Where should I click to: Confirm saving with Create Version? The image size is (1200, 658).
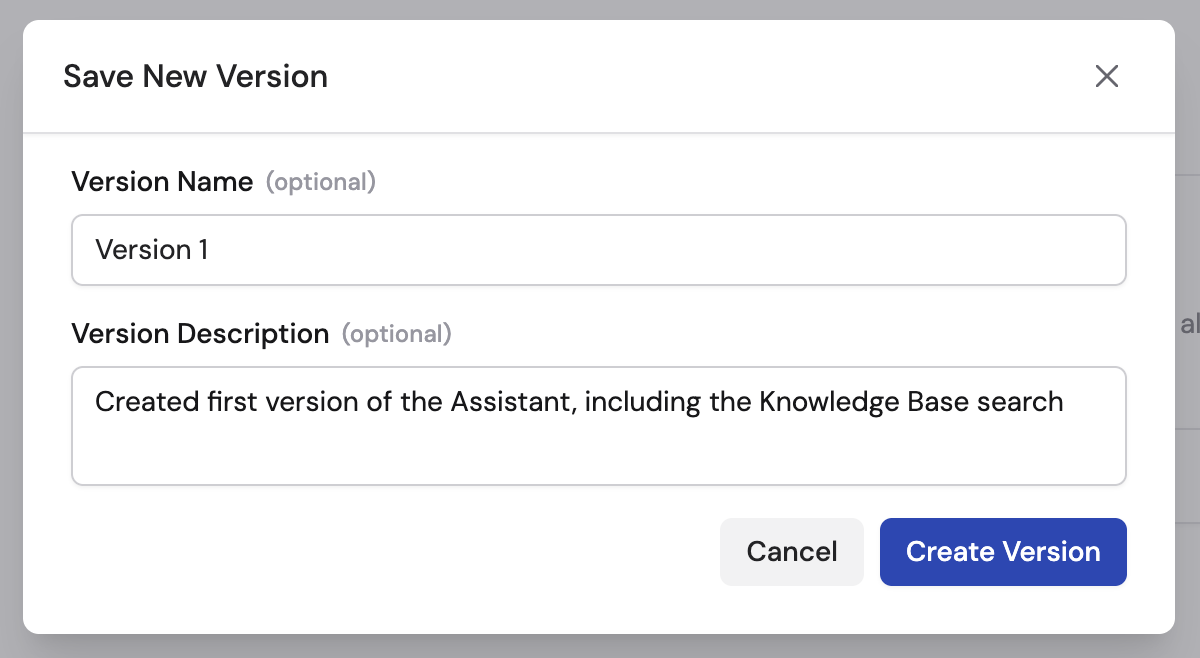(1002, 551)
